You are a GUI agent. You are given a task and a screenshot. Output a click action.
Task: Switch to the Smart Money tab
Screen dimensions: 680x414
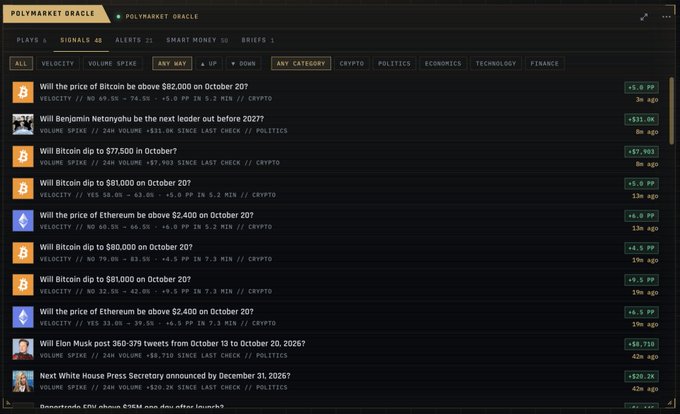pos(197,40)
